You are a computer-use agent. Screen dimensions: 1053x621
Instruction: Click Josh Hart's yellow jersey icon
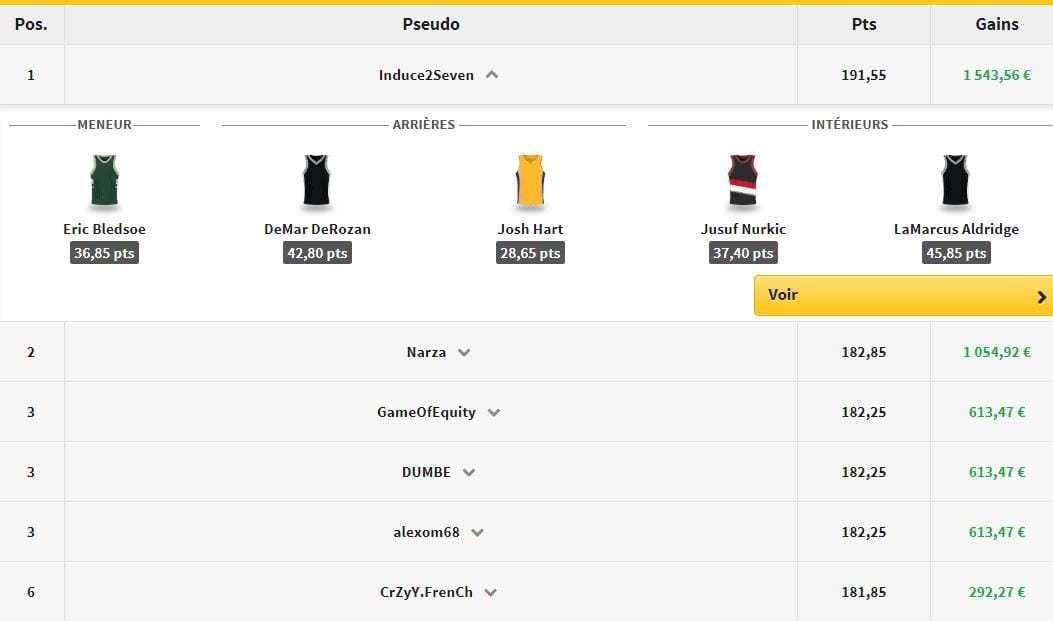(x=530, y=181)
